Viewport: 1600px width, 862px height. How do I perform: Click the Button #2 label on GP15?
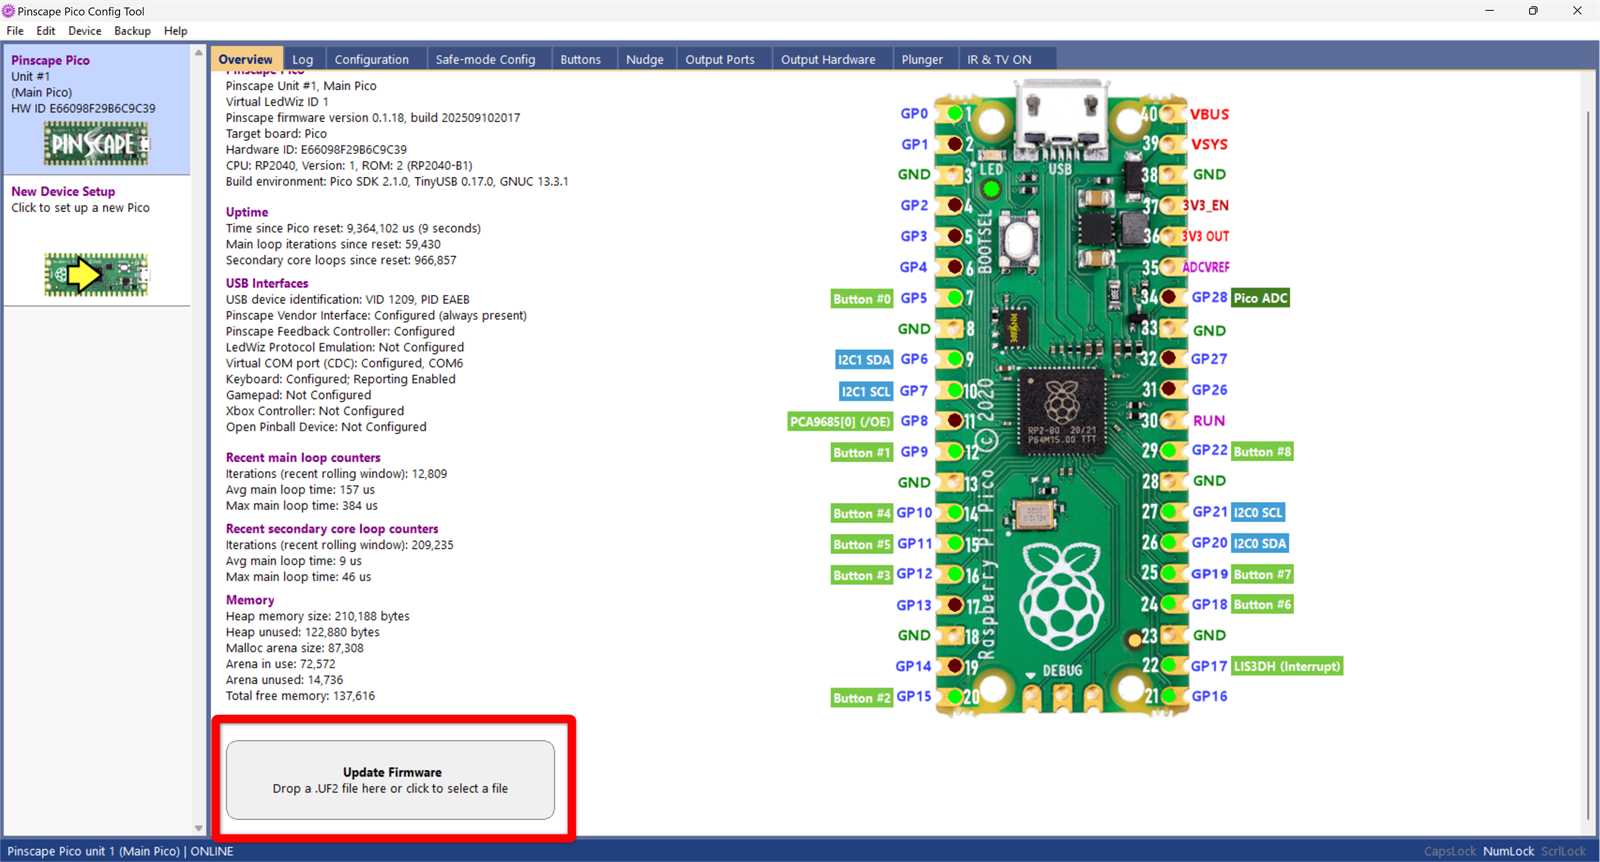coord(861,698)
